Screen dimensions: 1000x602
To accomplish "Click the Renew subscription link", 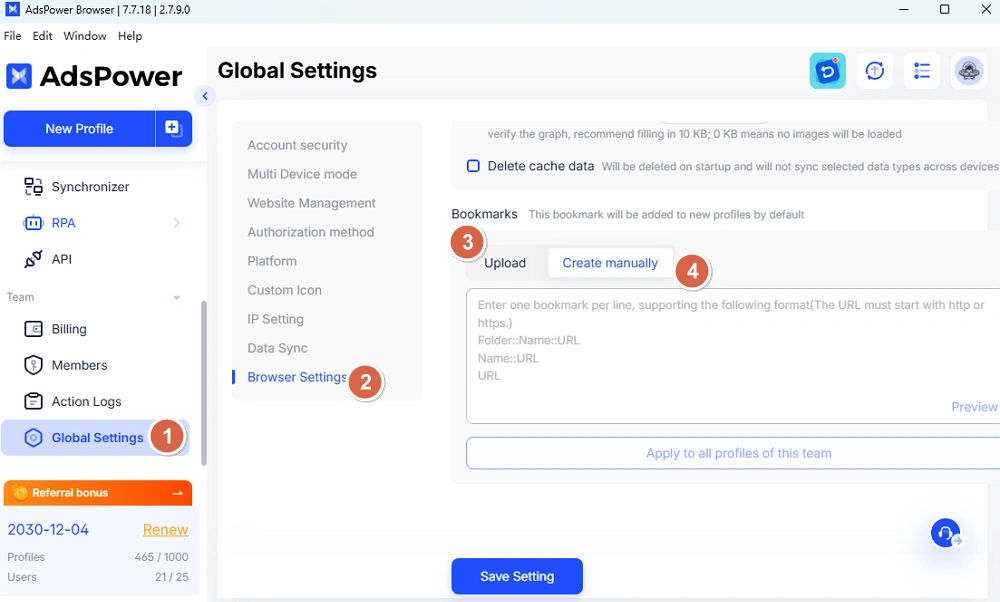I will (165, 529).
